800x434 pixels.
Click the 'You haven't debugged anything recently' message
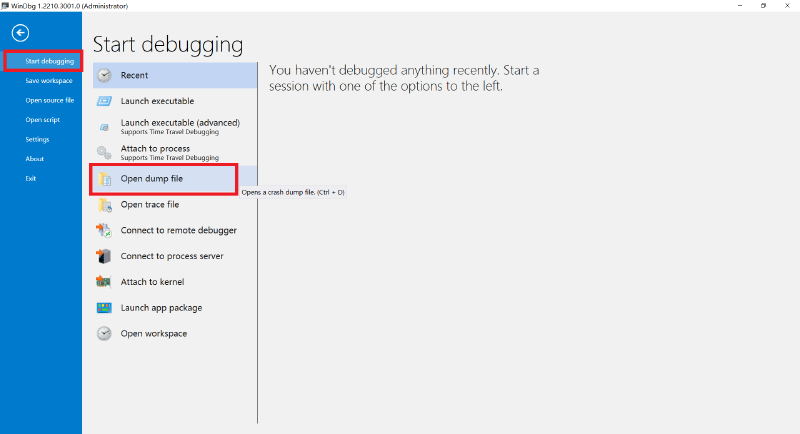tap(404, 78)
